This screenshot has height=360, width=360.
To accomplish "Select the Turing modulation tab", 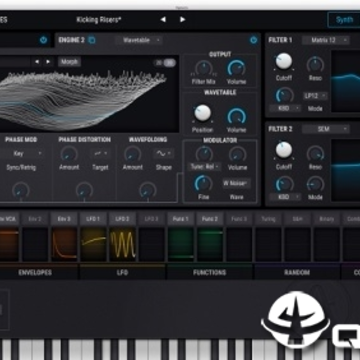I will (268, 219).
